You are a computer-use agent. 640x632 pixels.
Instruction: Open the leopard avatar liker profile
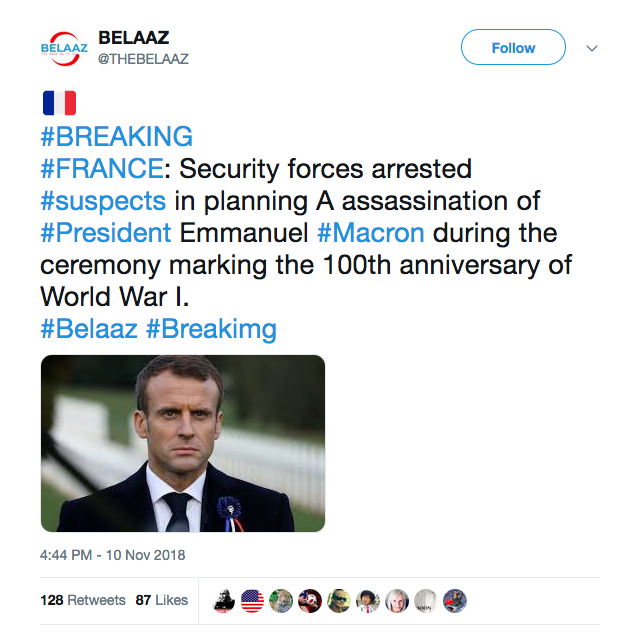pos(281,600)
